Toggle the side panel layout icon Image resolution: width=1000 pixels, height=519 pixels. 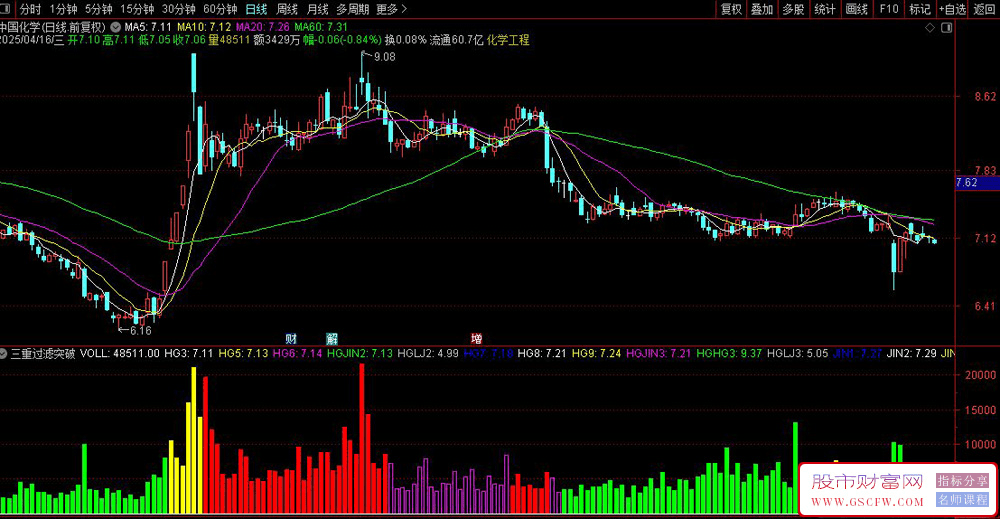[x=946, y=27]
